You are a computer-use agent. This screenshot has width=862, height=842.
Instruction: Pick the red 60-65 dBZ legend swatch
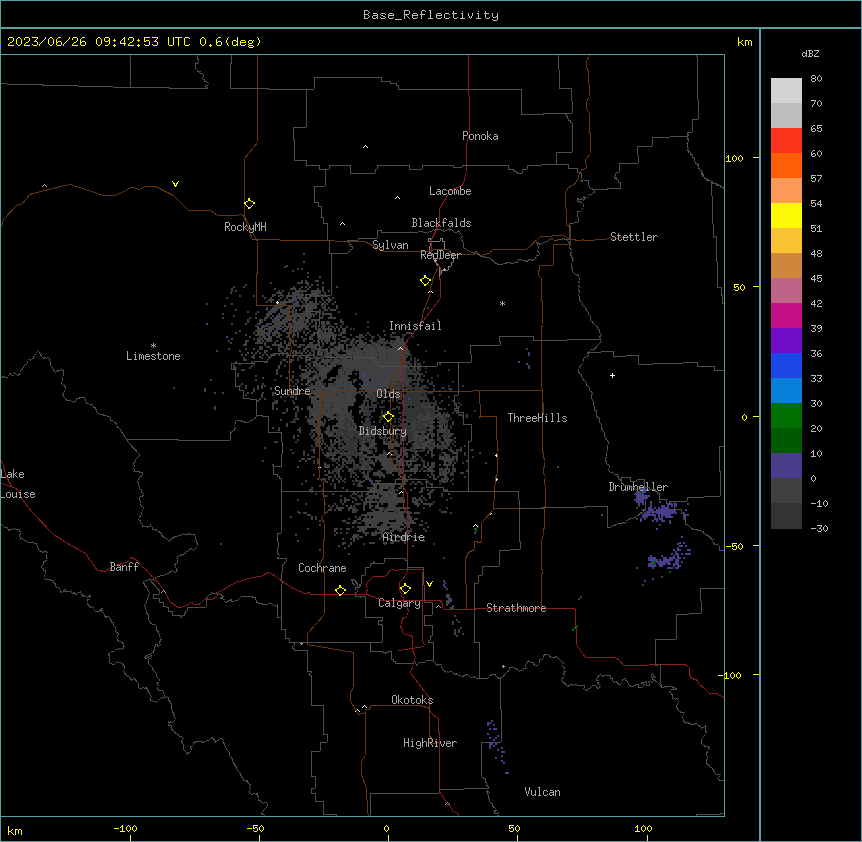click(x=786, y=140)
